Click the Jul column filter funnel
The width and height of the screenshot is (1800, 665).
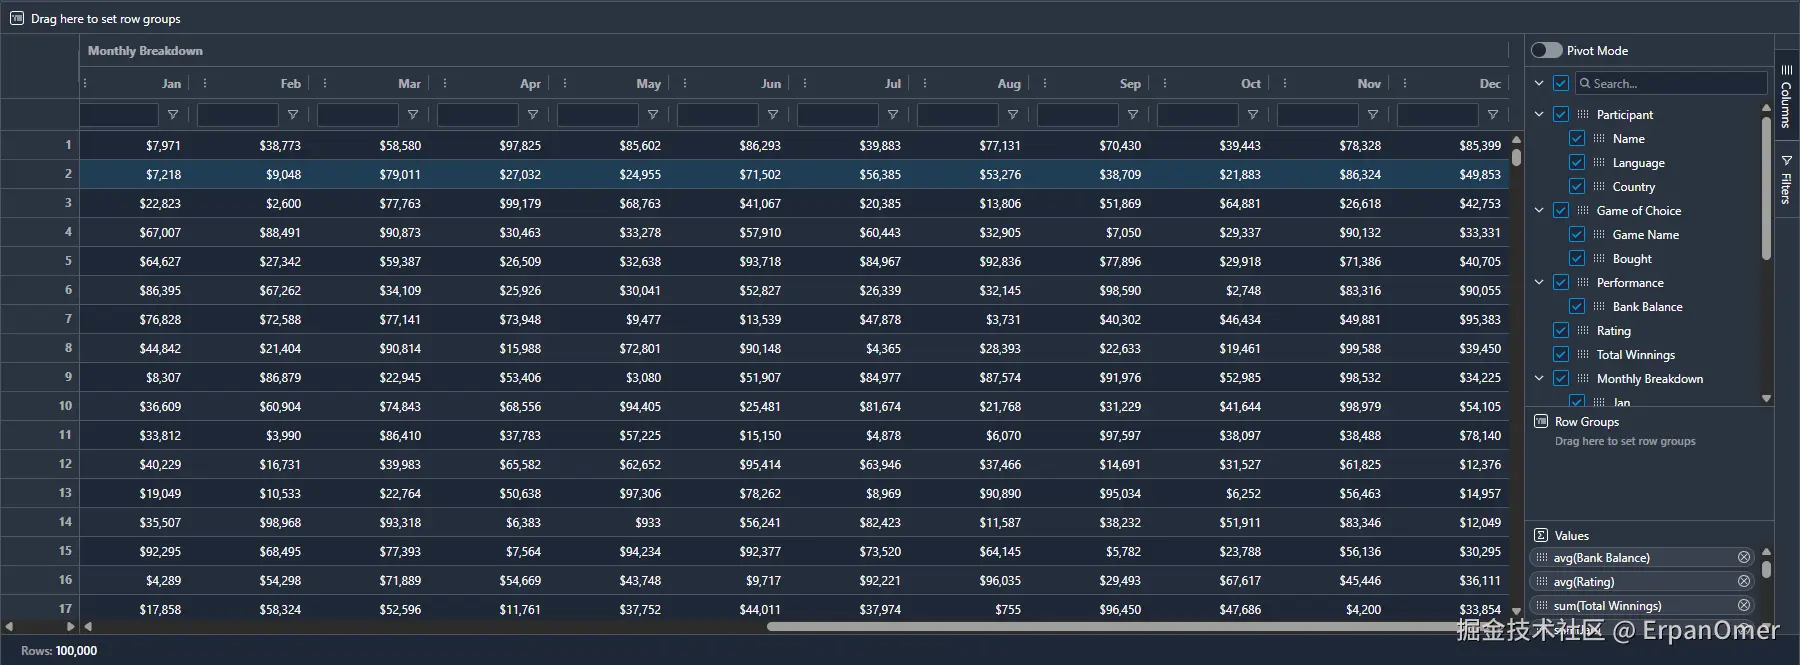[x=893, y=115]
